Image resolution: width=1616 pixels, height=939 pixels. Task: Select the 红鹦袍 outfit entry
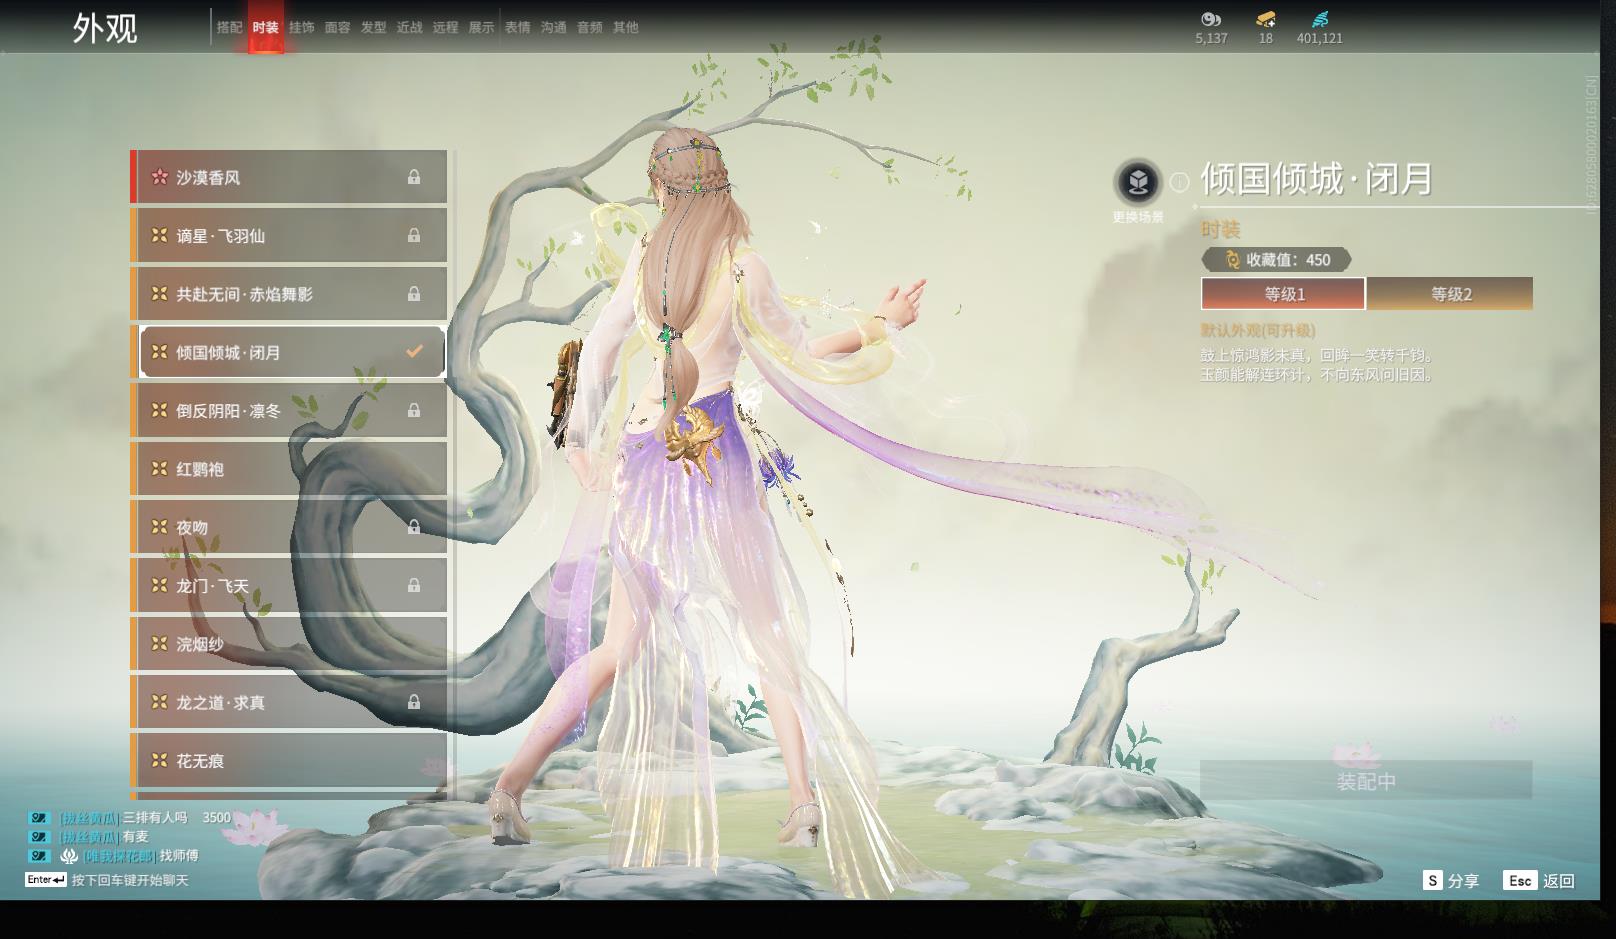click(290, 469)
